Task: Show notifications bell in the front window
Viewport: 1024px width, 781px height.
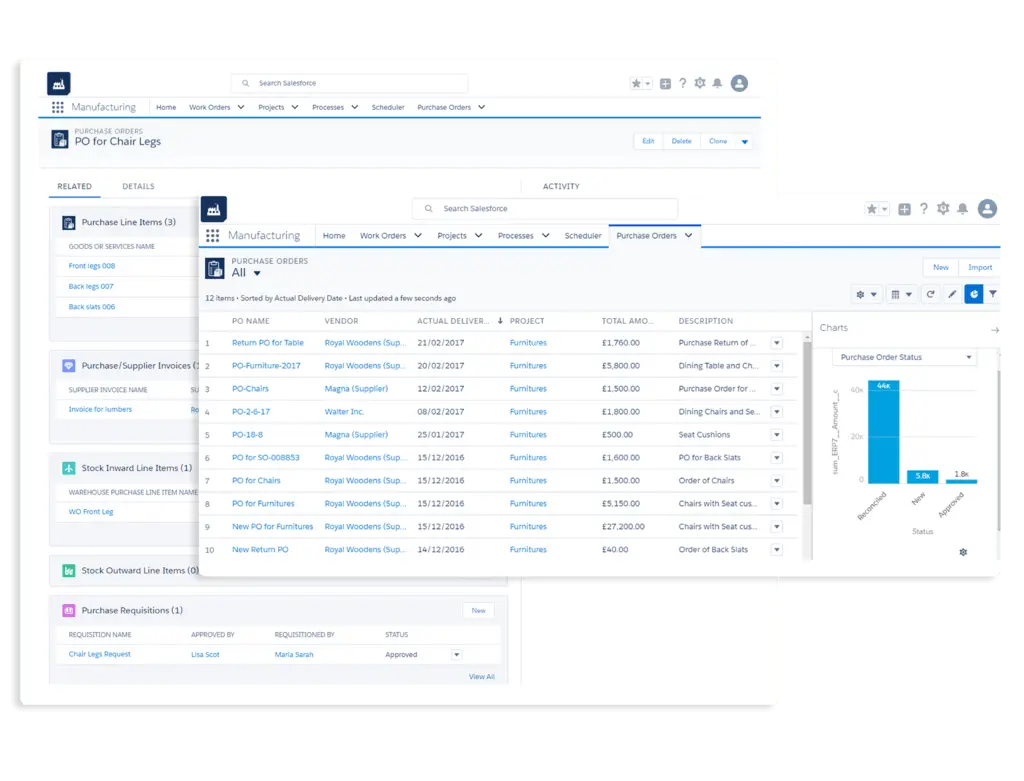Action: tap(963, 209)
